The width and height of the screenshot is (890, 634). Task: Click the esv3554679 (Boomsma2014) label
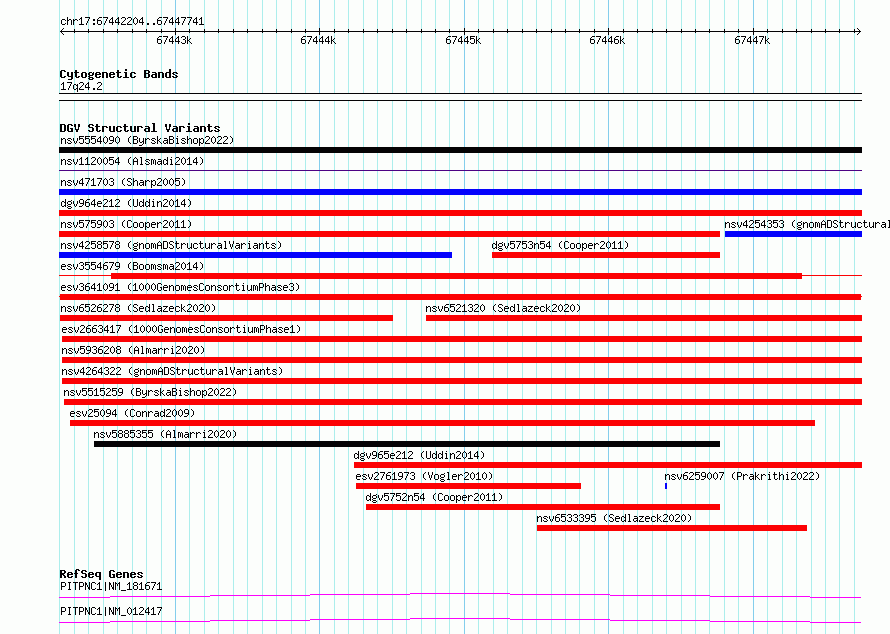(x=132, y=266)
